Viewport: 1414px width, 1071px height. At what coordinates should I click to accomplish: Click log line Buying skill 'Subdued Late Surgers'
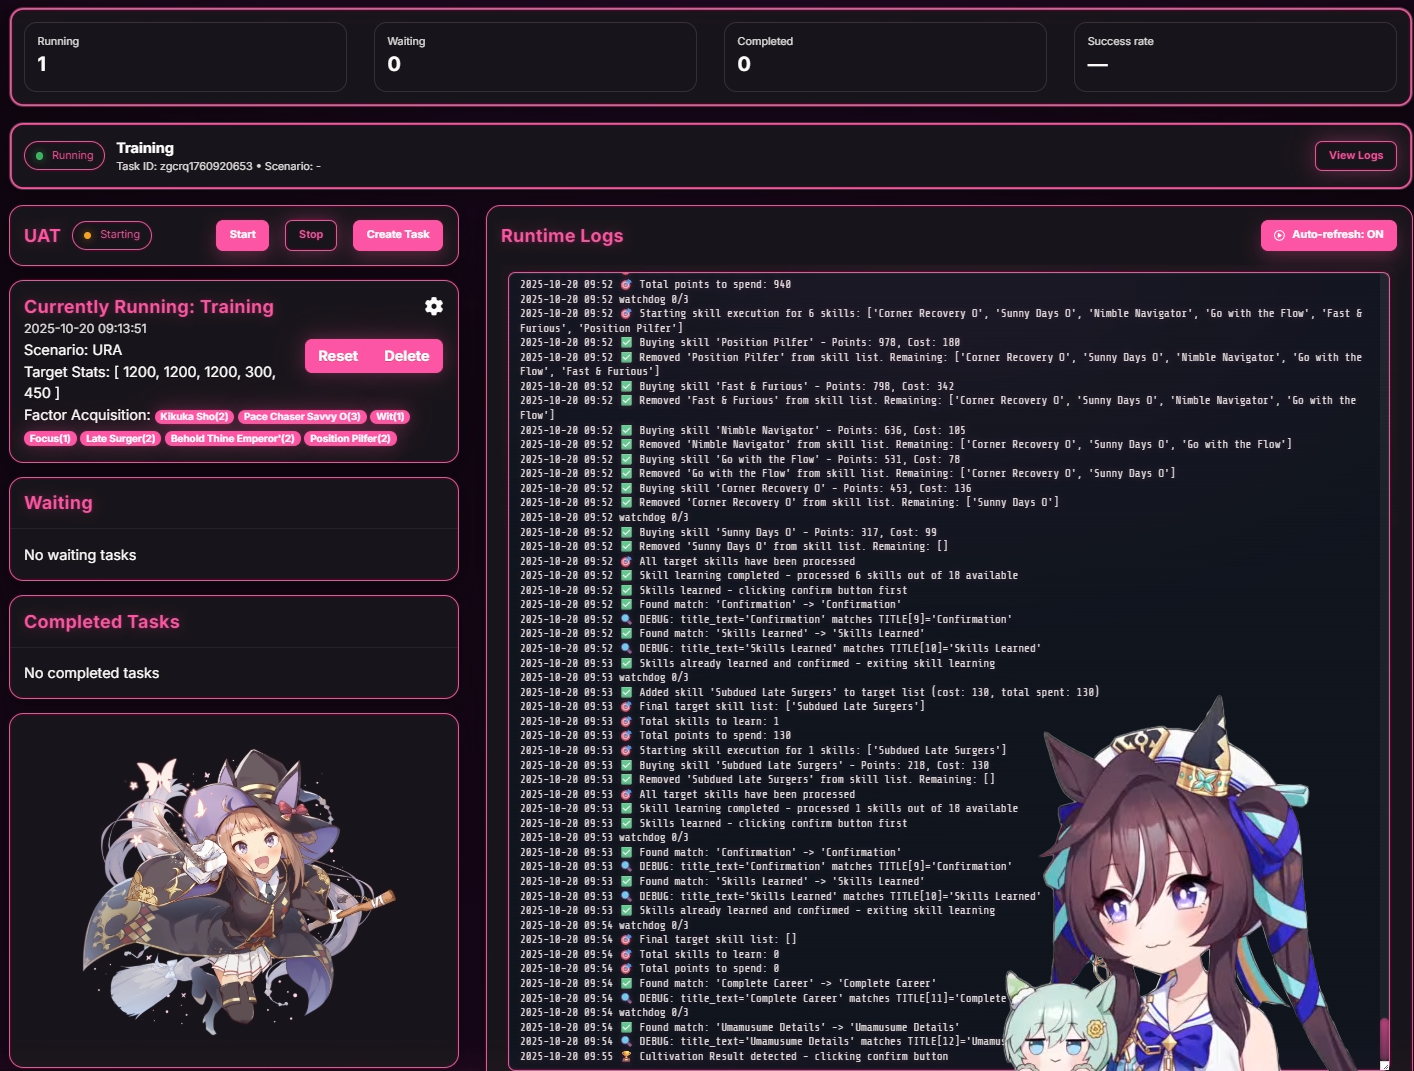coord(755,766)
